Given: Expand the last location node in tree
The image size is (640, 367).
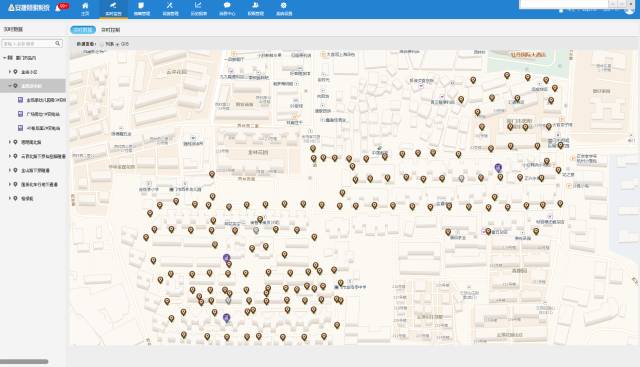Looking at the screenshot, I should point(10,198).
